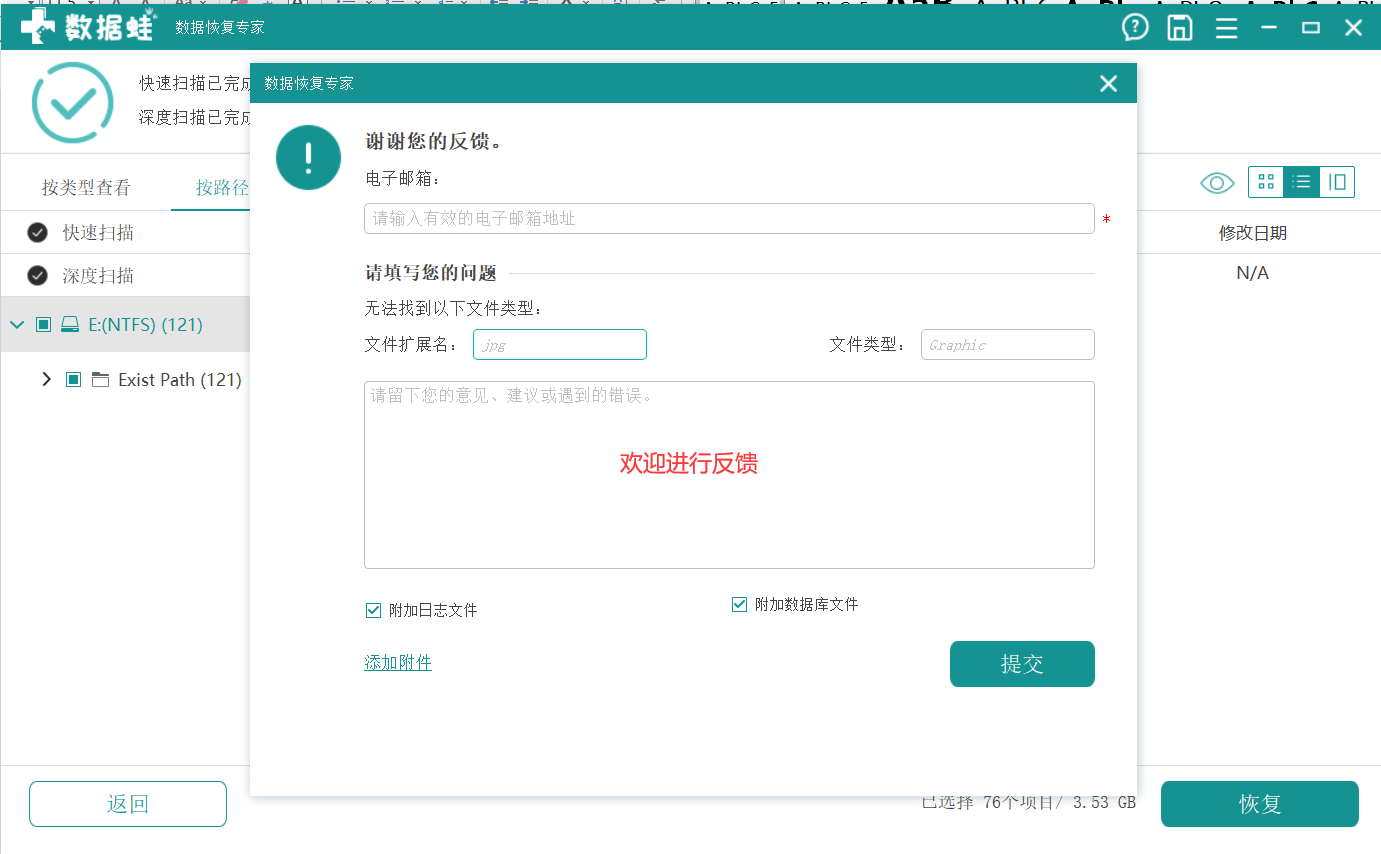1381x854 pixels.
Task: Click the 恢复 recovery button
Action: (1259, 803)
